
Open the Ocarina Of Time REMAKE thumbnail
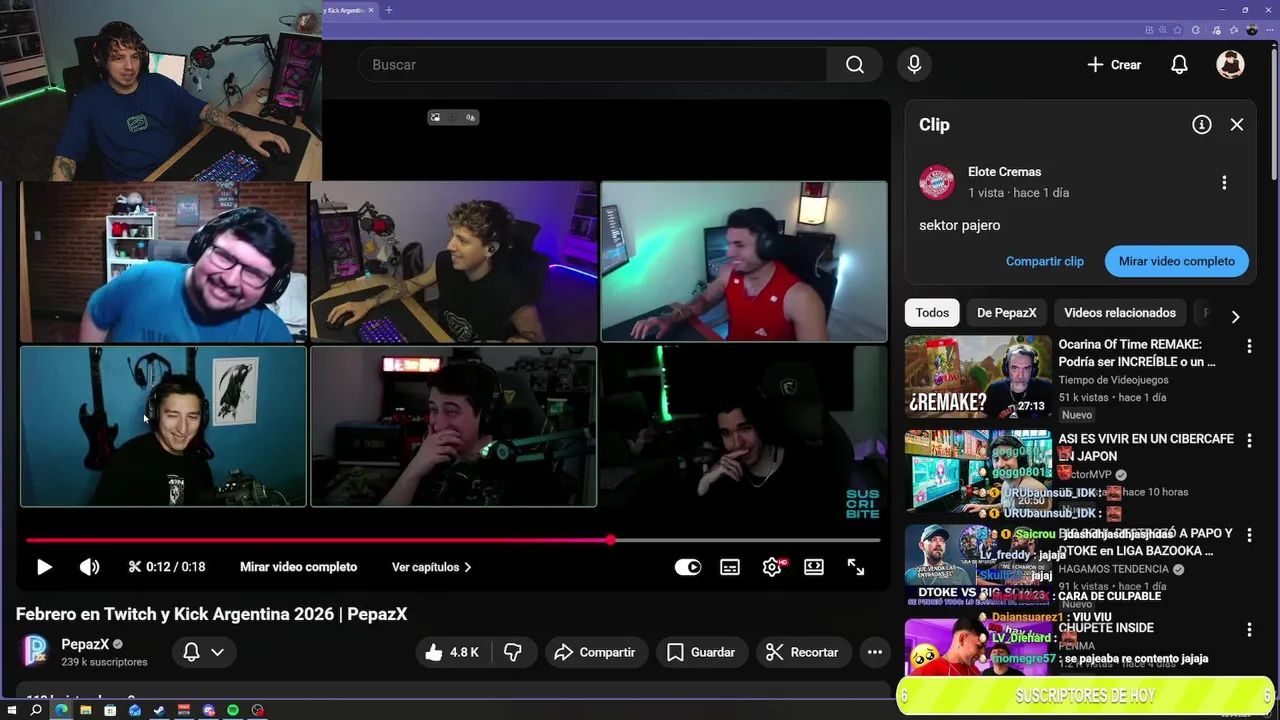(978, 377)
